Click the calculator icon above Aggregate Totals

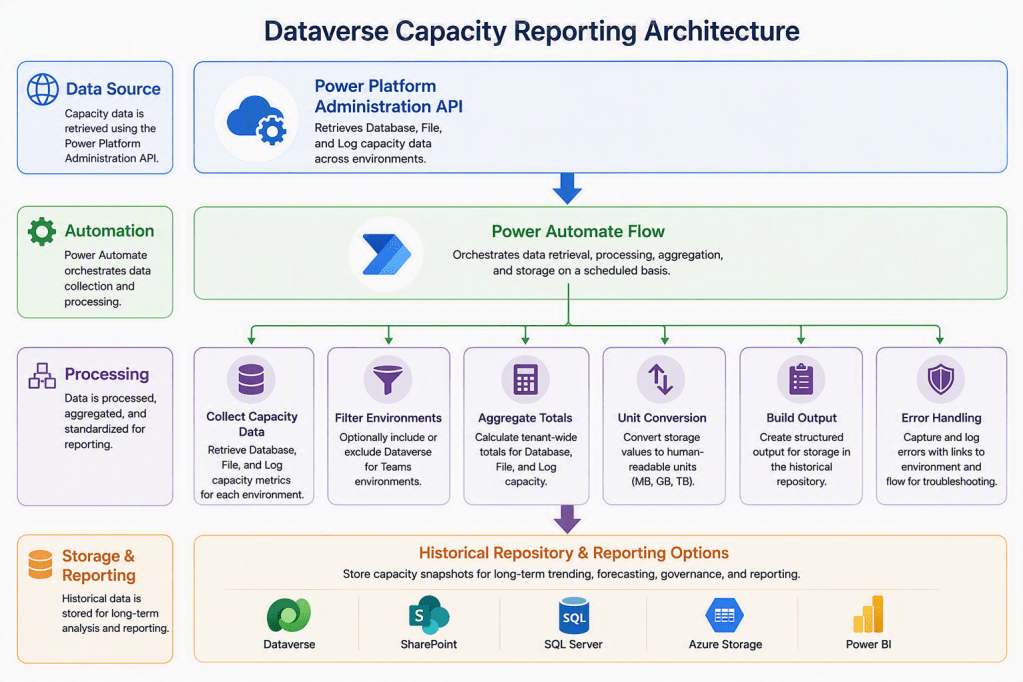[x=525, y=379]
